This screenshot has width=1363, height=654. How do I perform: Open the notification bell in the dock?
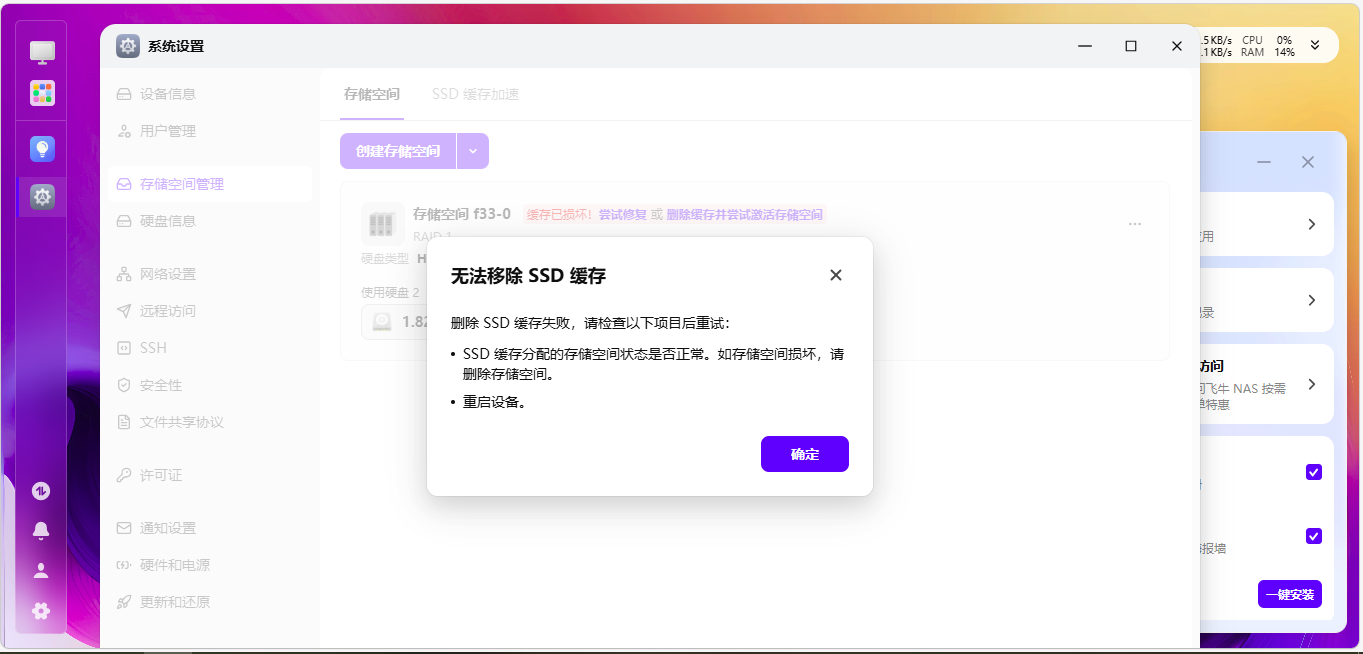[41, 530]
